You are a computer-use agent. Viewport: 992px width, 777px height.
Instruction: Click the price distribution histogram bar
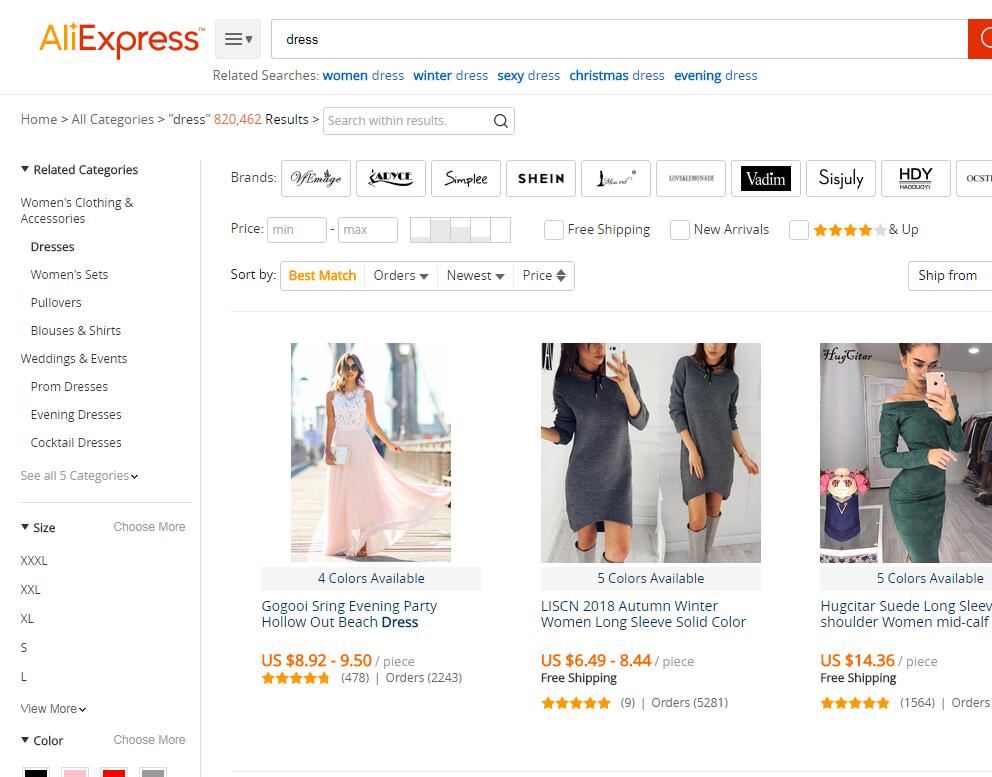[460, 230]
